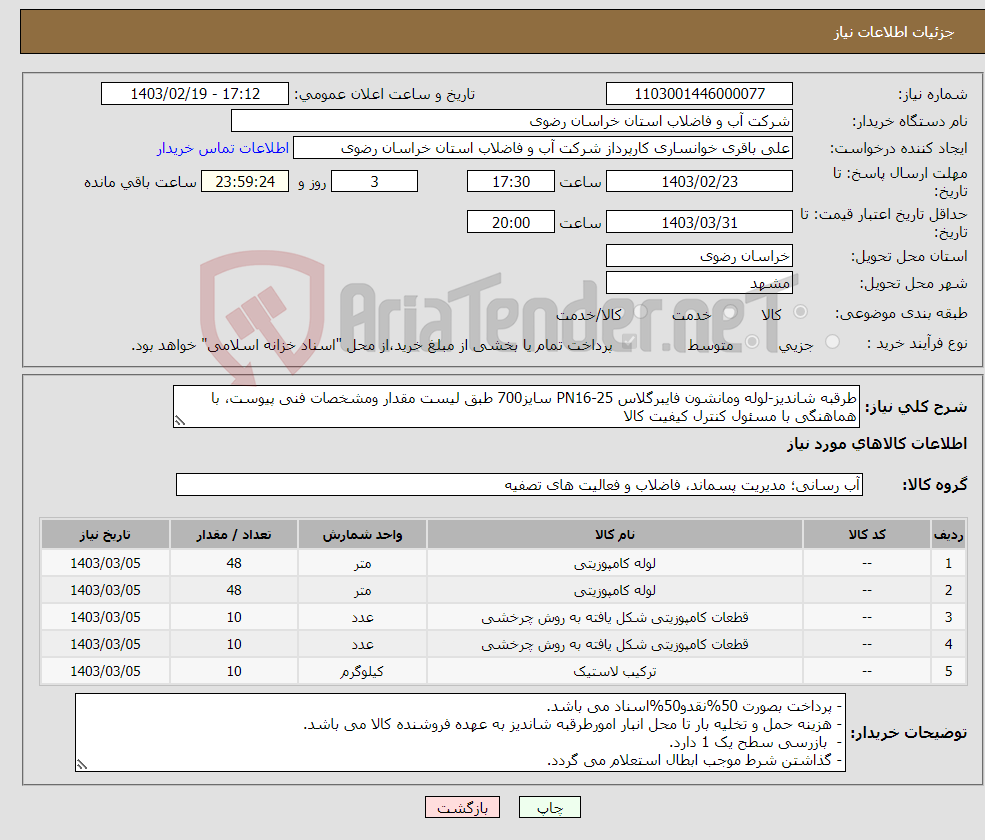Click the need date in row 5
The image size is (985, 840).
(x=106, y=672)
